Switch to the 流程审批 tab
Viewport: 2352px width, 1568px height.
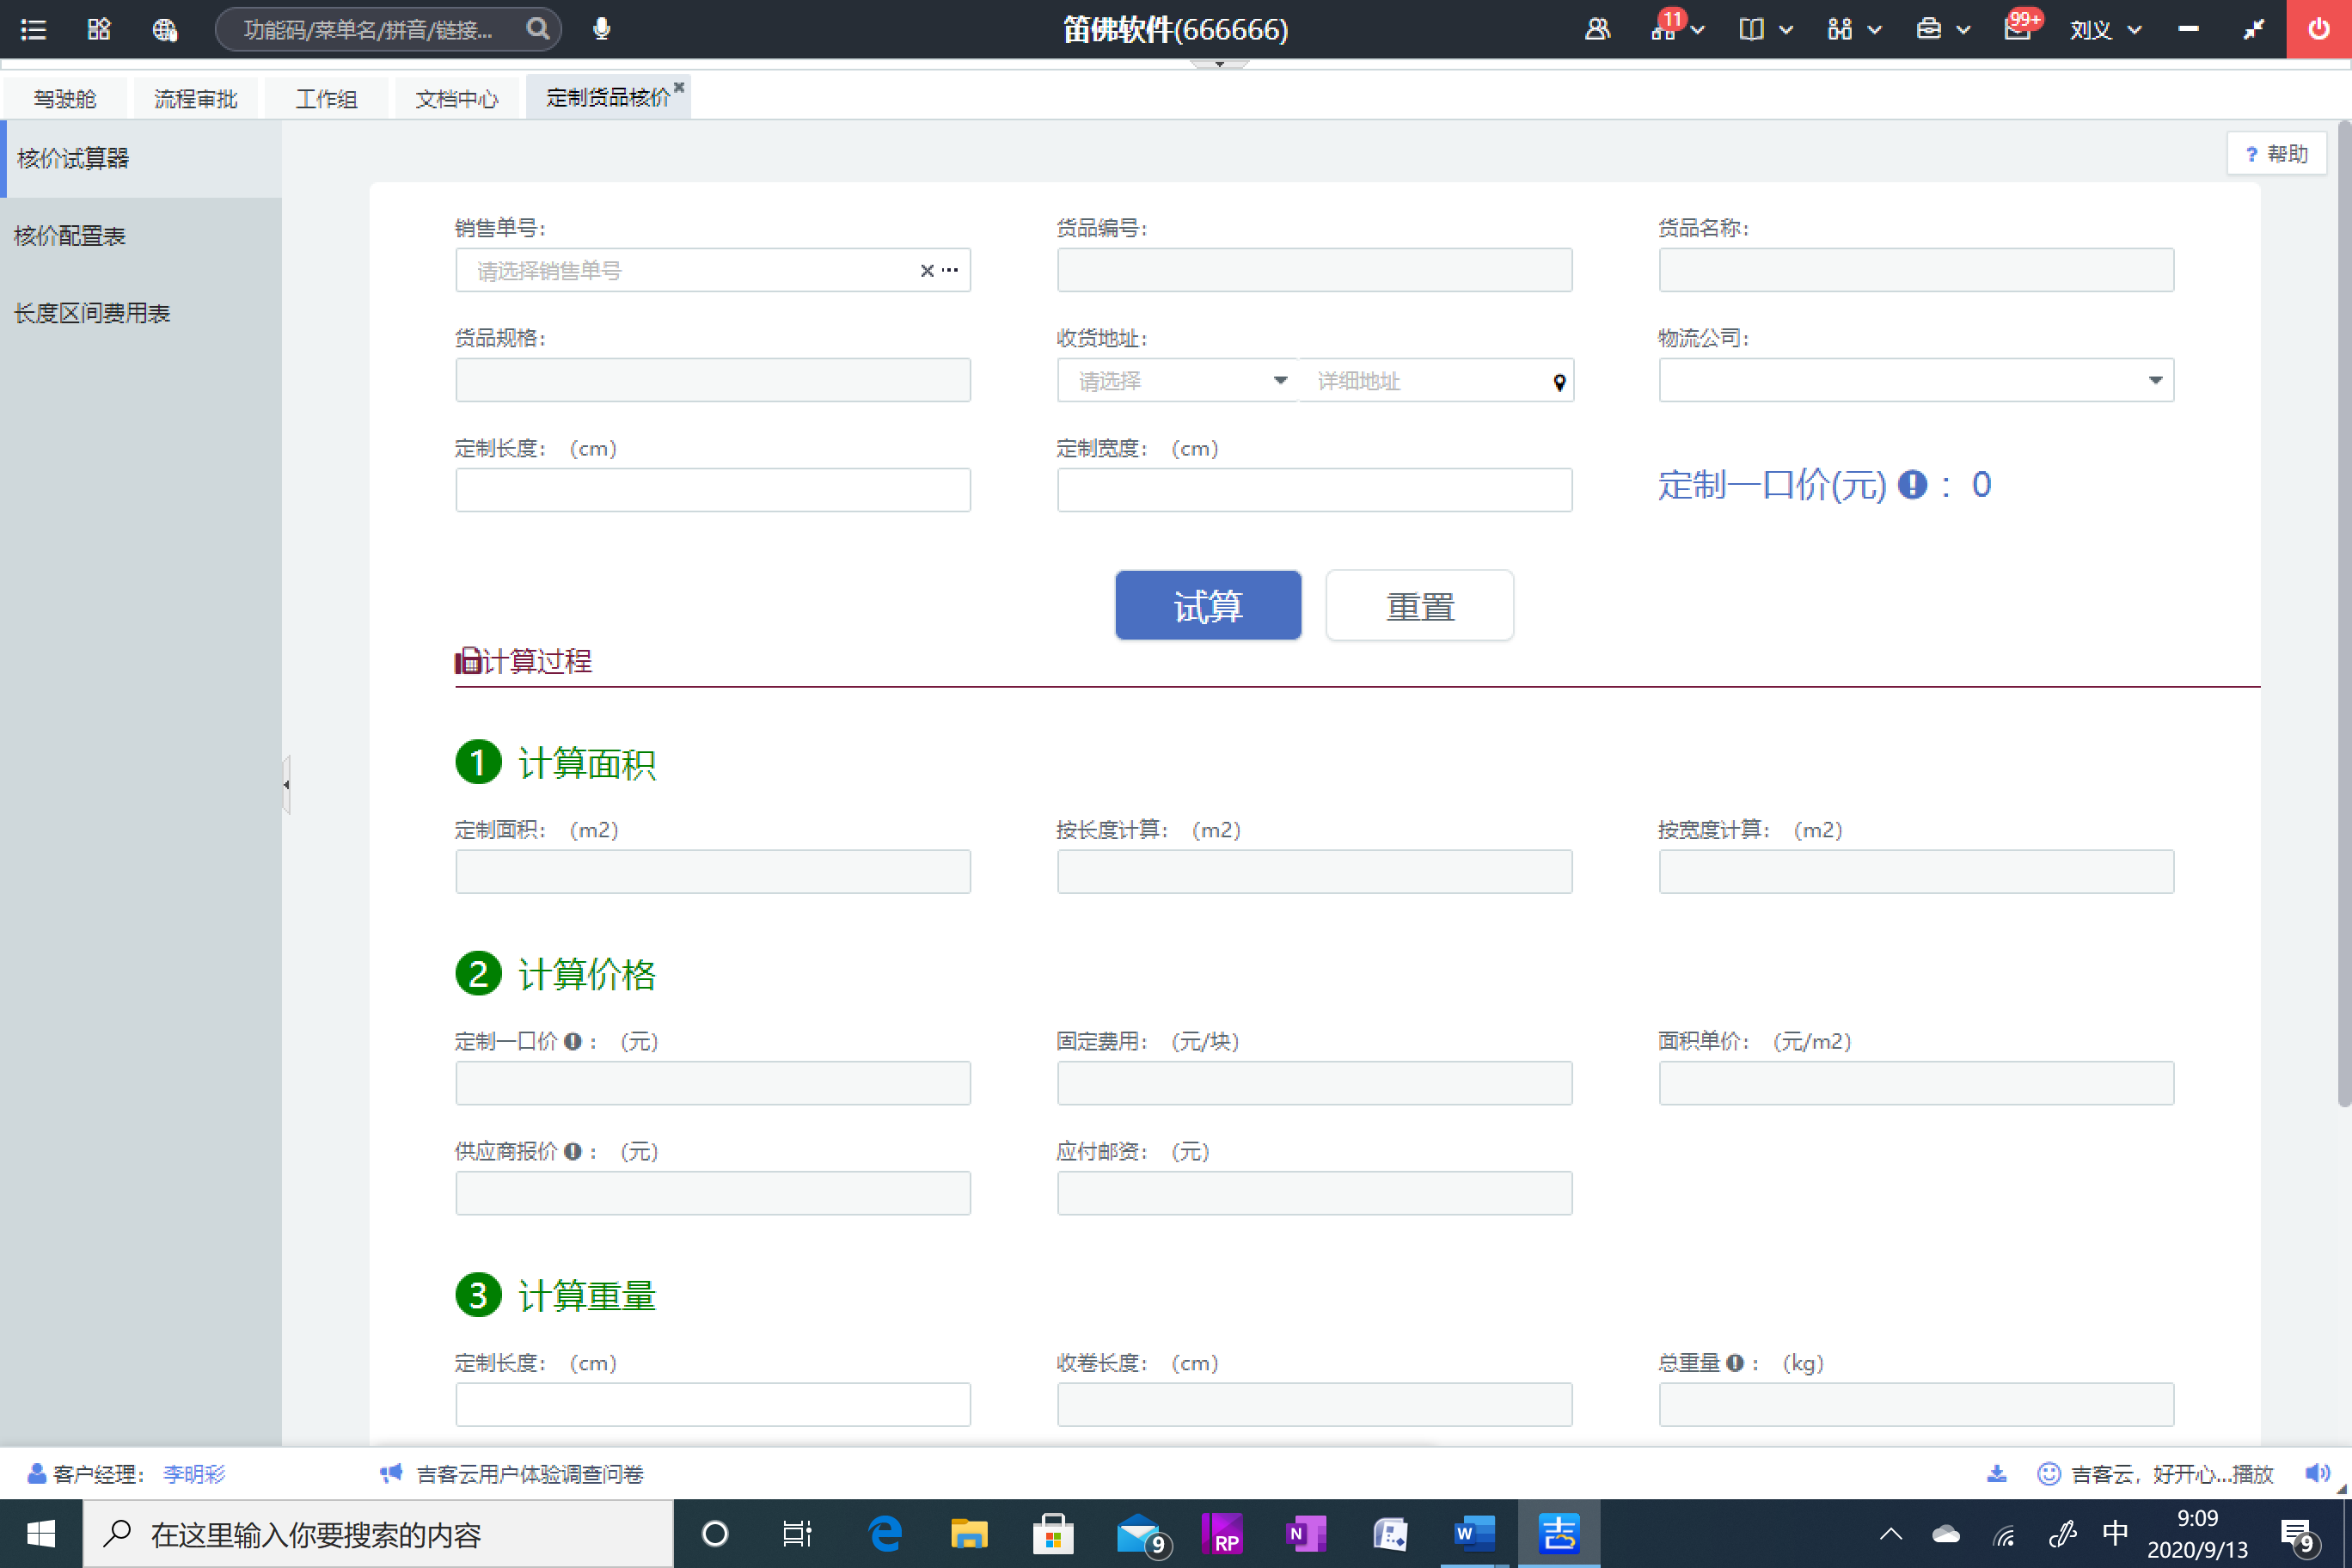point(196,98)
